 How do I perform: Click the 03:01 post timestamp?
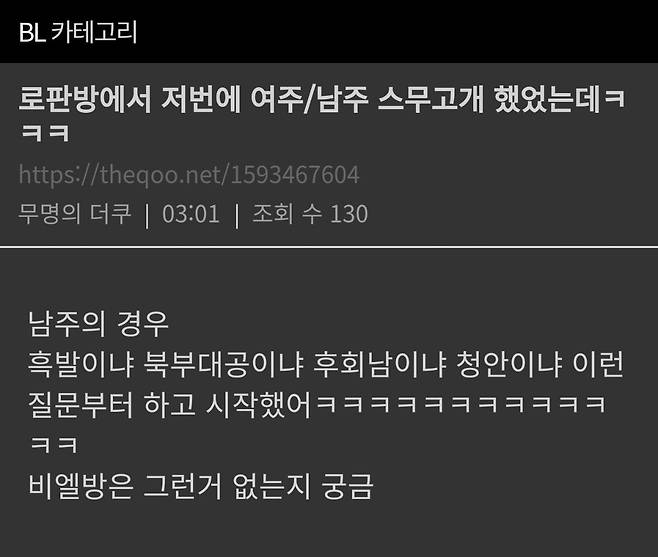(191, 214)
